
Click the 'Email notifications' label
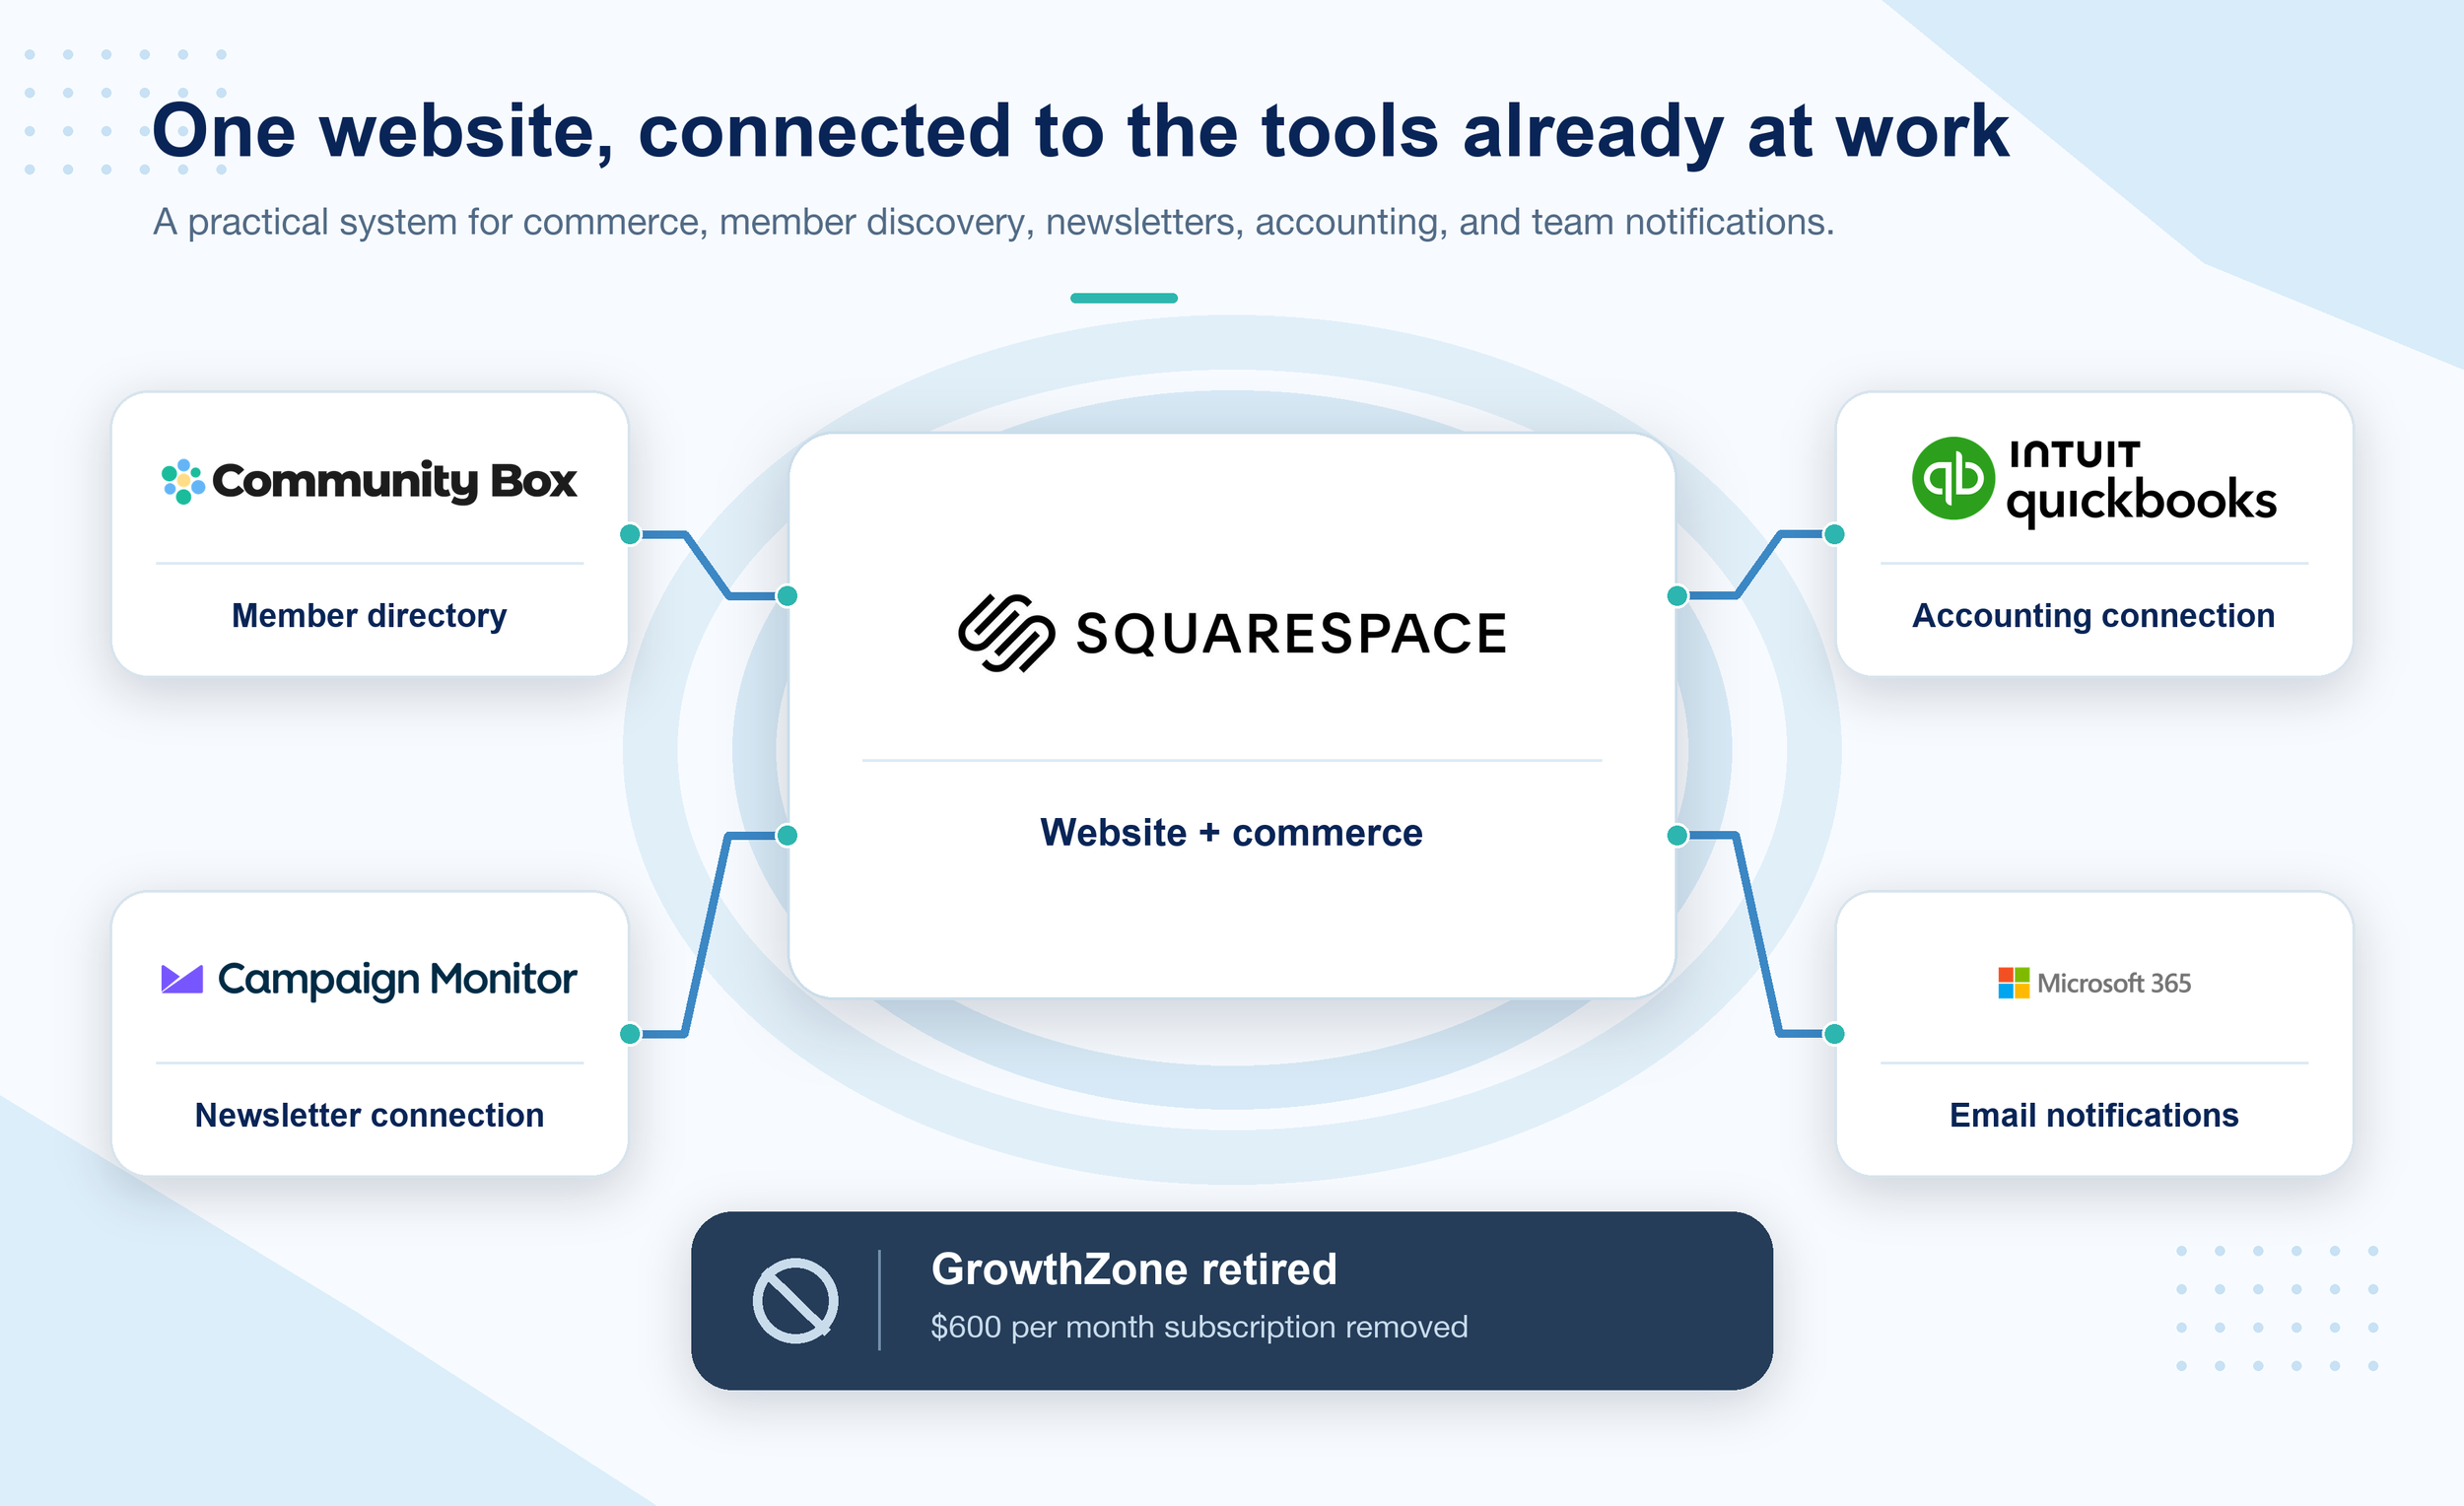tap(2093, 1115)
